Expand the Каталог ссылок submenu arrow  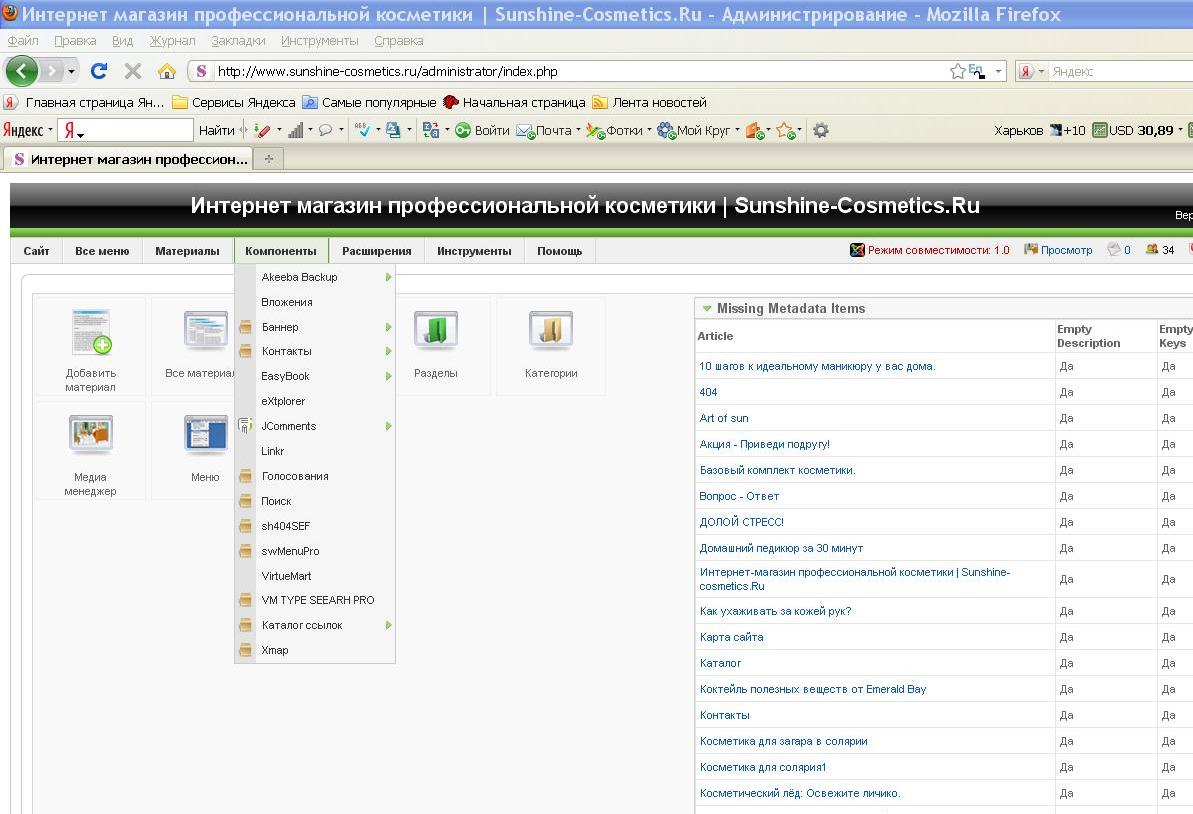pos(388,625)
